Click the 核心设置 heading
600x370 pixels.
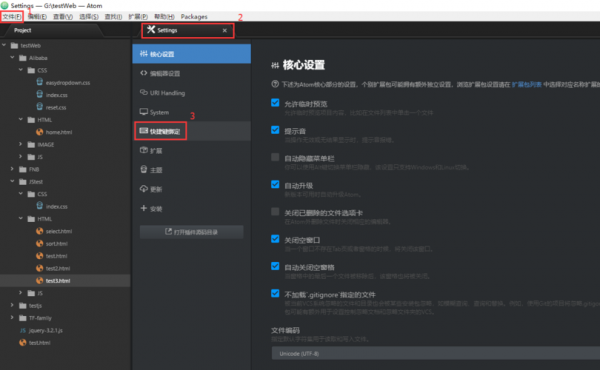tap(304, 65)
